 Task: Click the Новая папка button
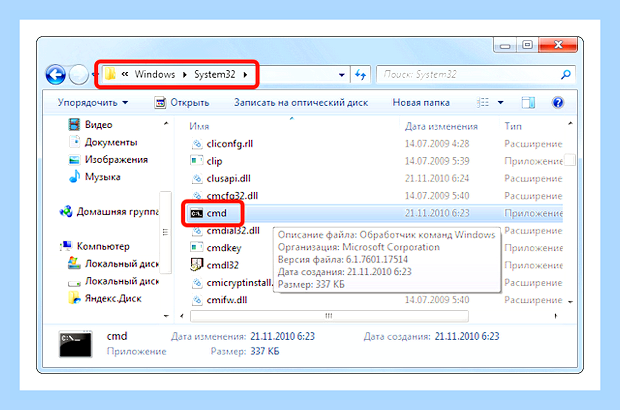click(x=421, y=103)
